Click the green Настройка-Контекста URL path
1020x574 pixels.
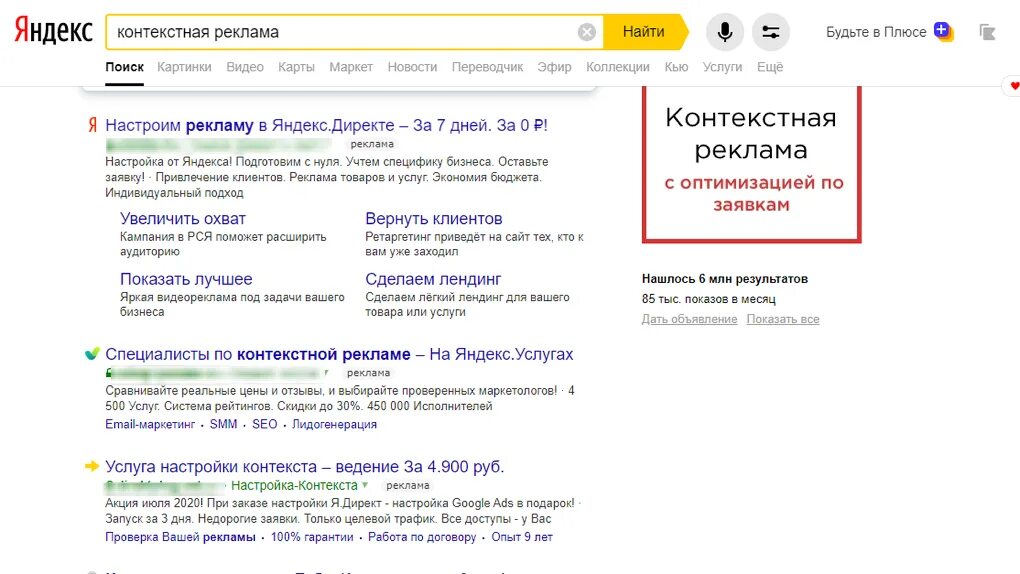tap(294, 485)
